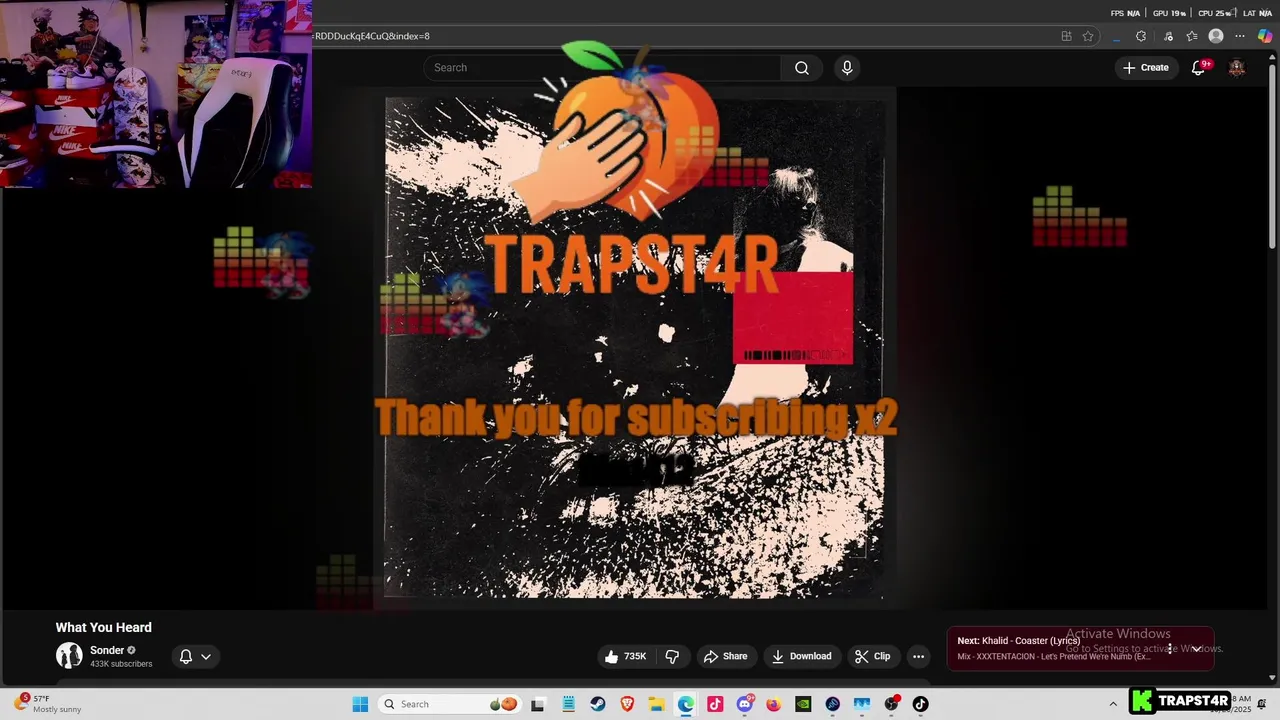Switch to Microsoft Edge on the taskbar
1280x720 pixels.
(x=685, y=704)
